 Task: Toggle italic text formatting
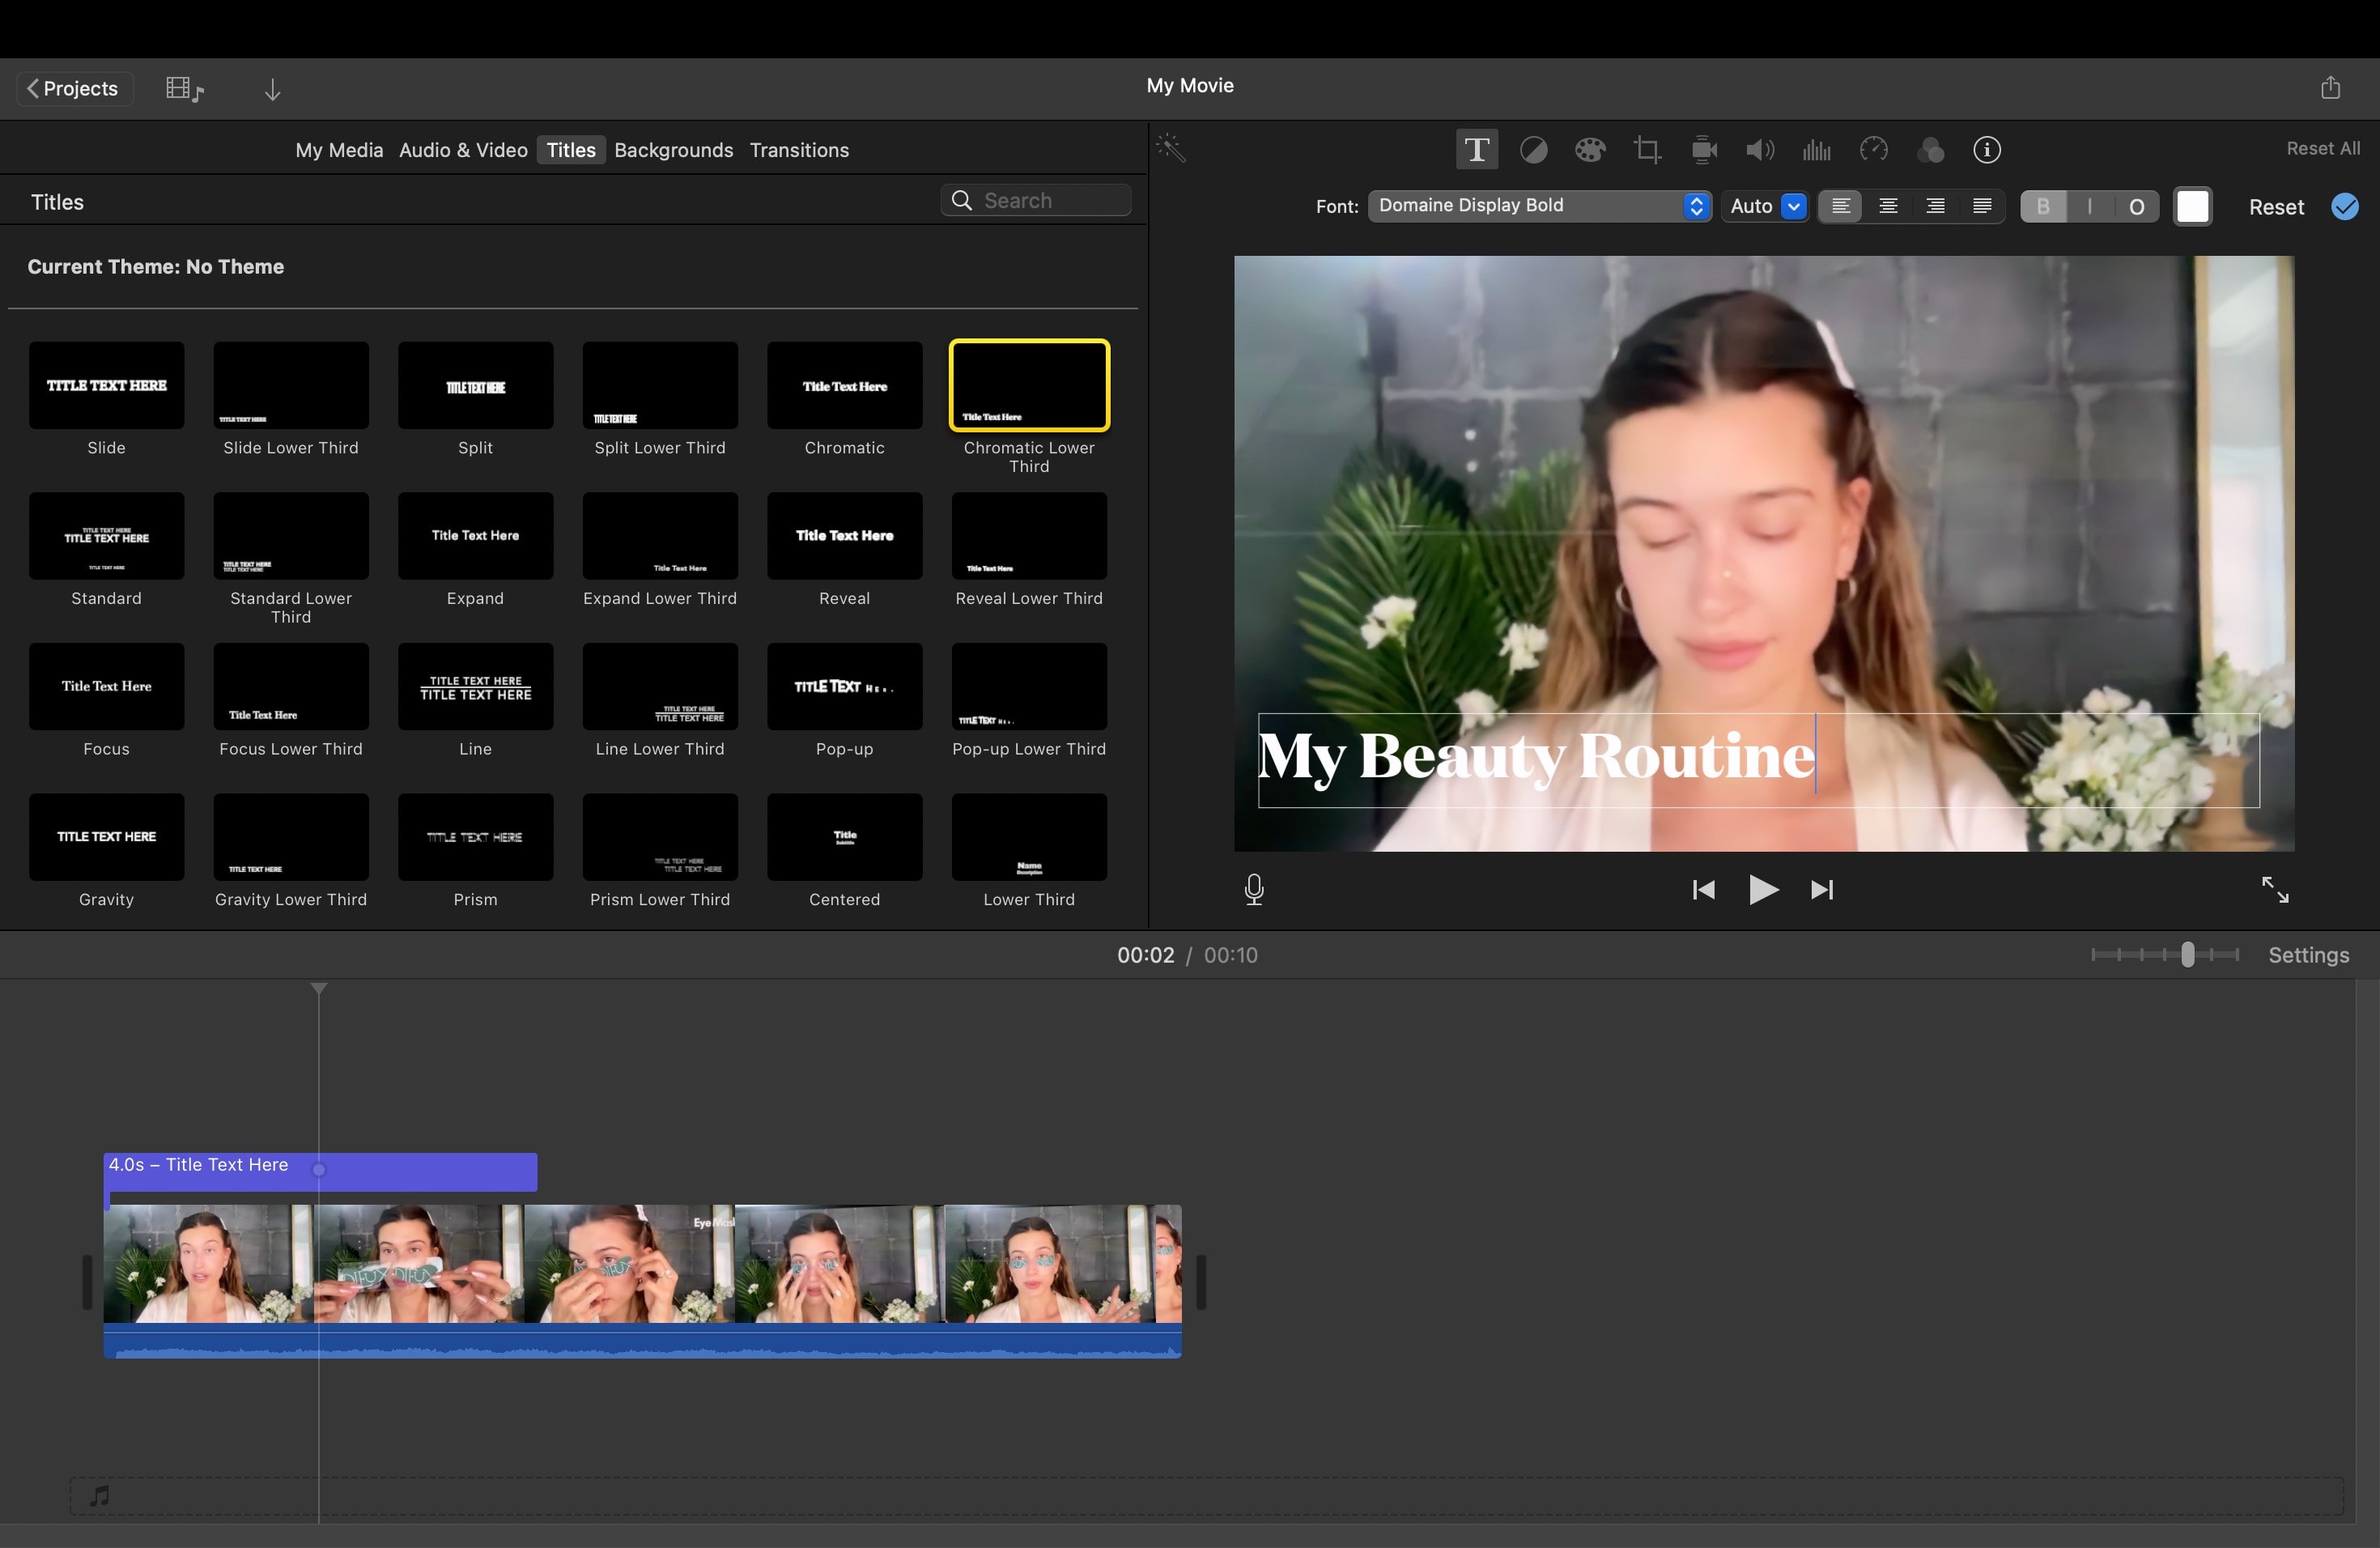2089,206
